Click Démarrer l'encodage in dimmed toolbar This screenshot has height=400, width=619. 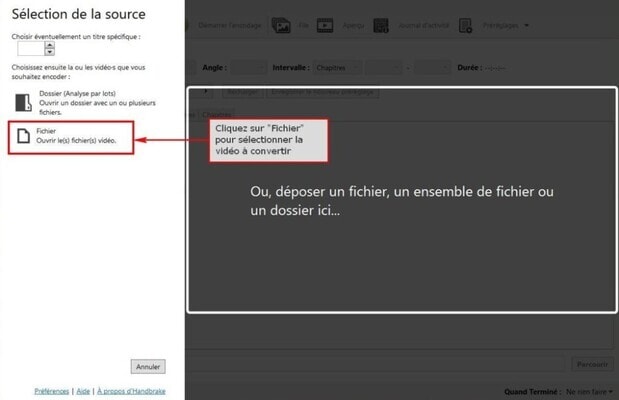(229, 25)
